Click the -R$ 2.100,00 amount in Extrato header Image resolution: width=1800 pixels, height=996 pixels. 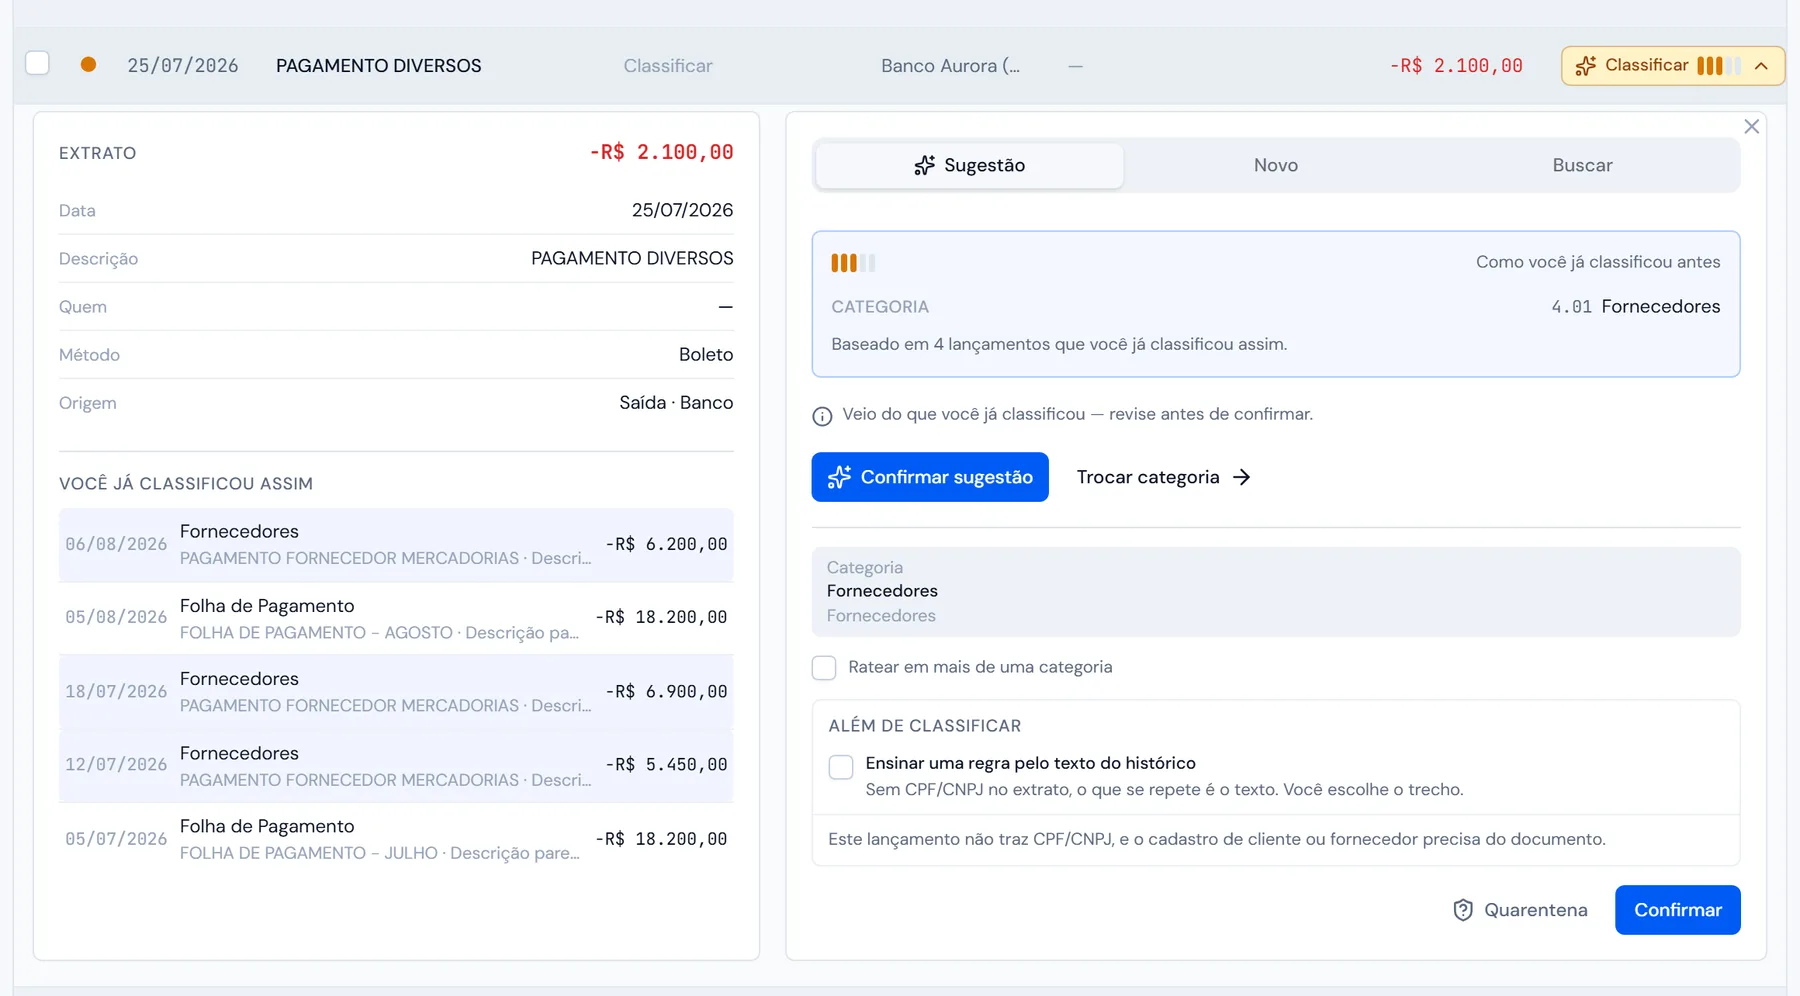661,152
